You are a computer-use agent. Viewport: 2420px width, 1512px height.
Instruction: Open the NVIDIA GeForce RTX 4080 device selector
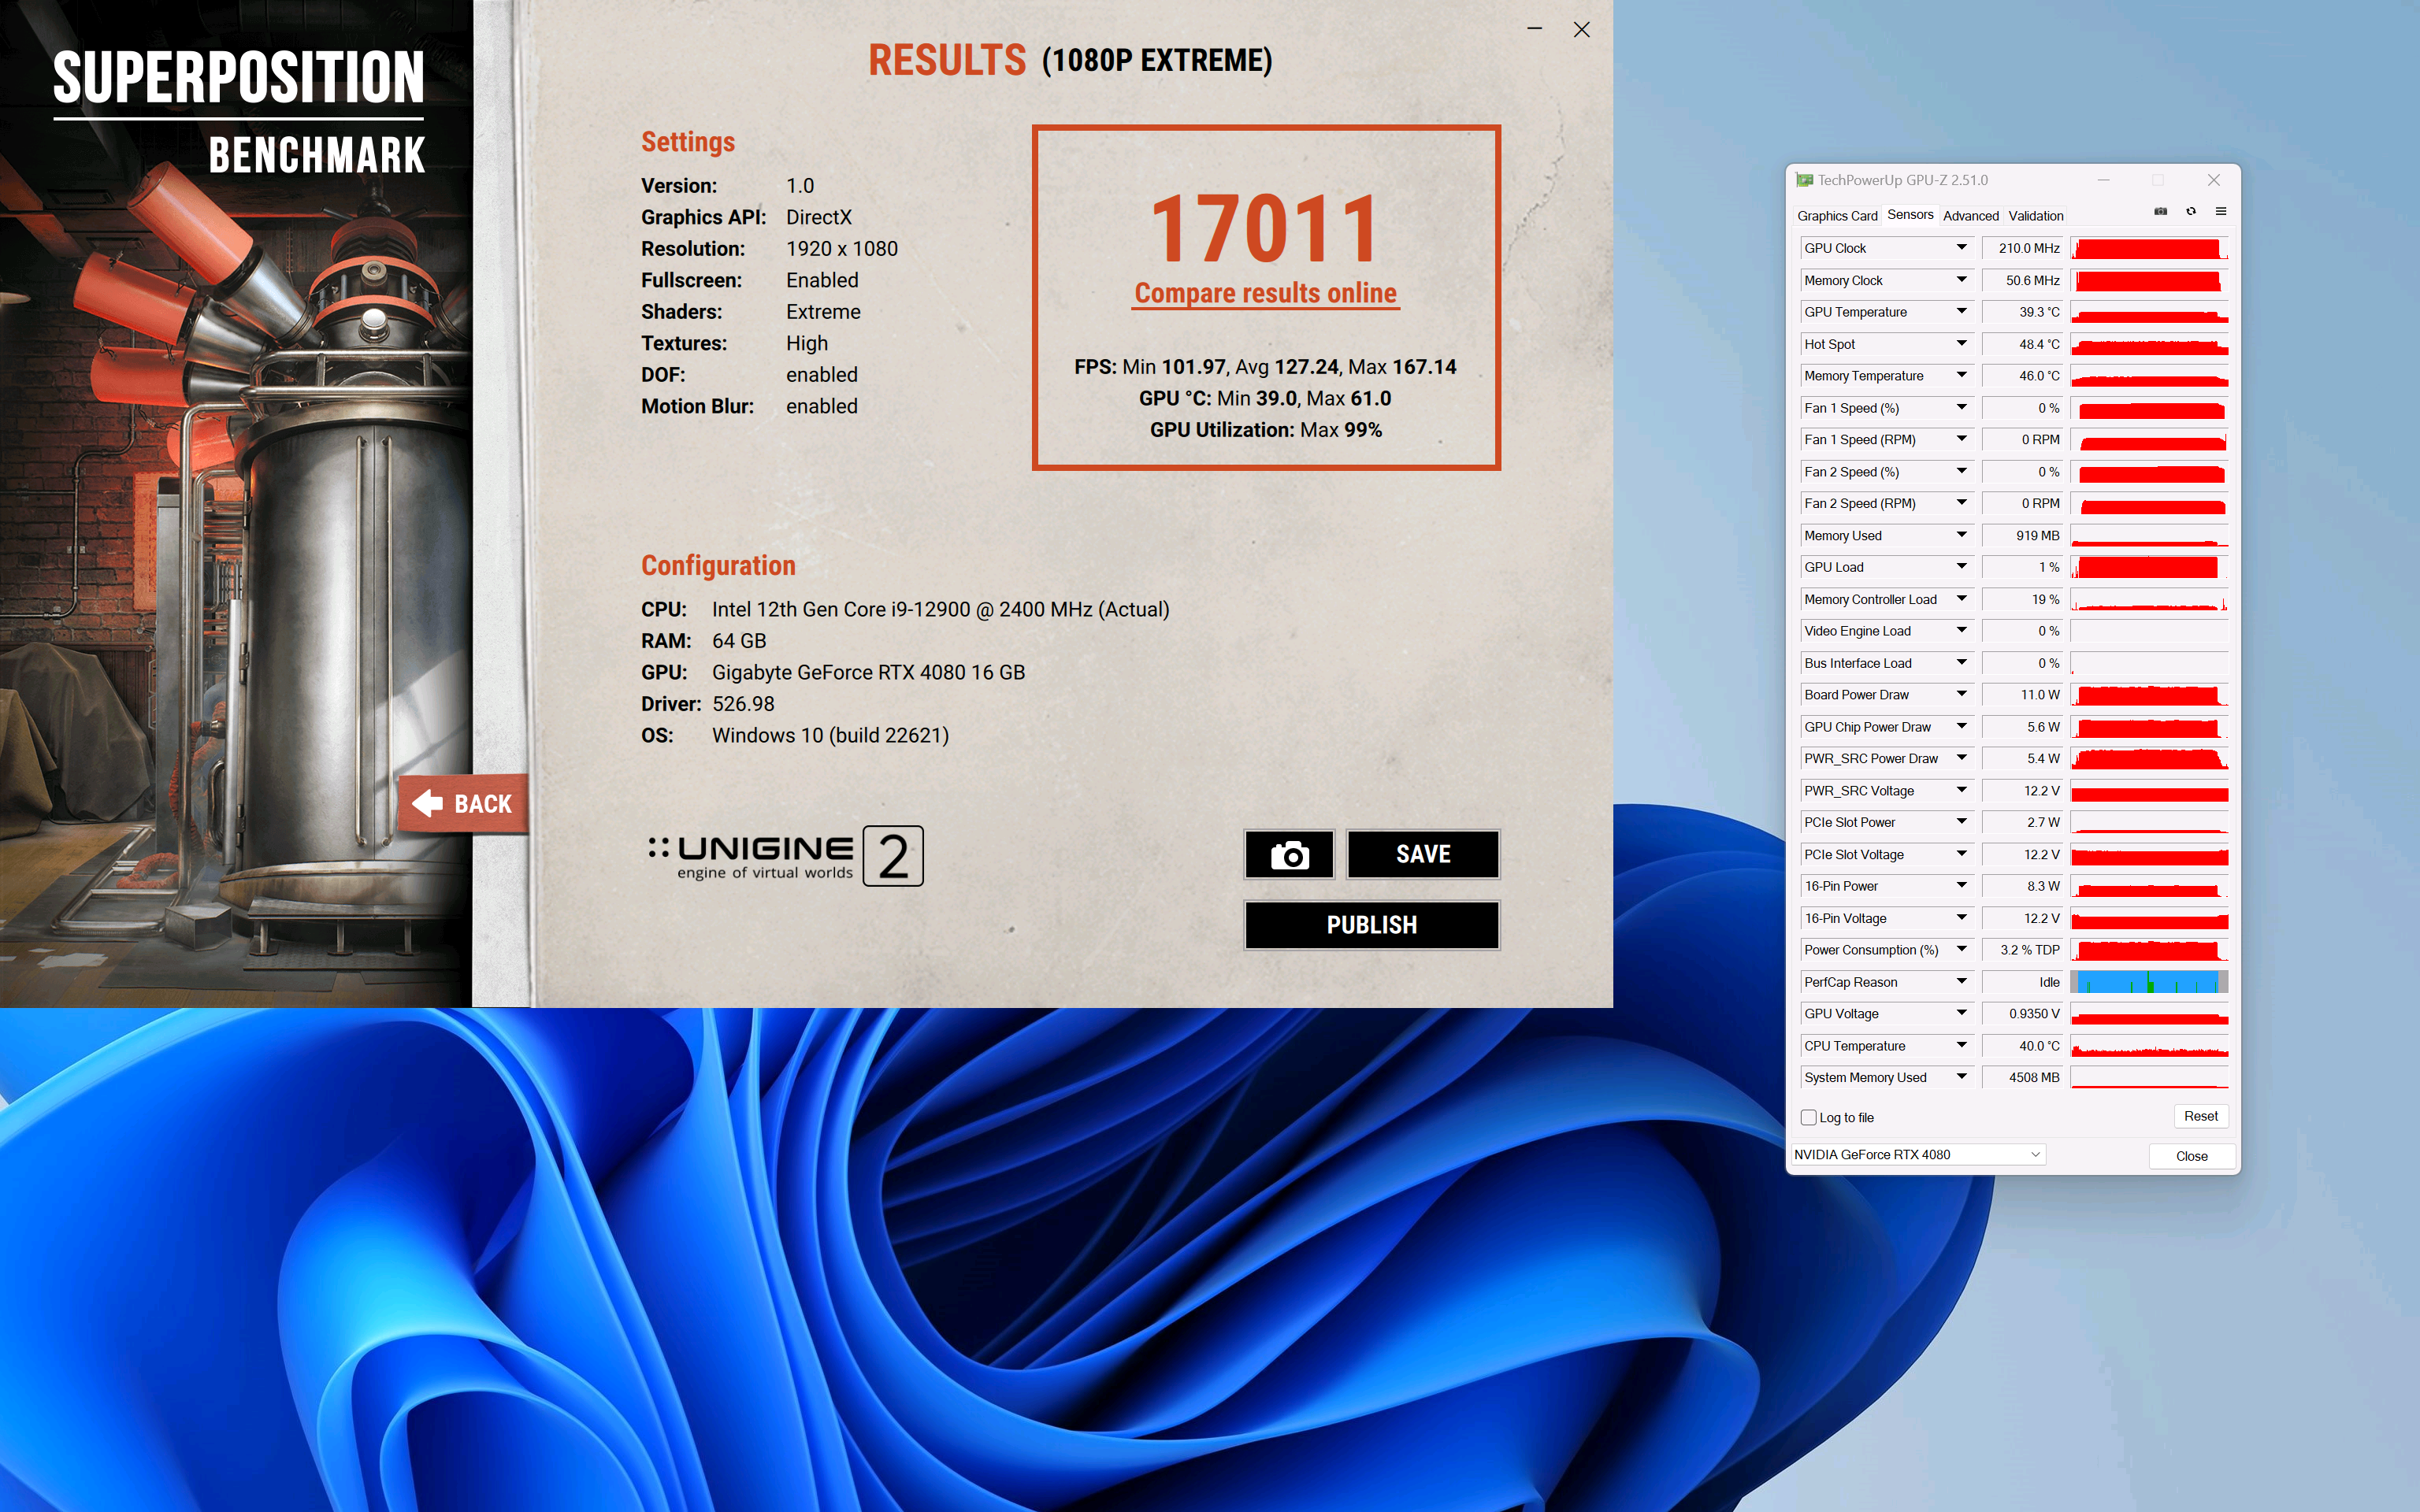coord(1918,1155)
